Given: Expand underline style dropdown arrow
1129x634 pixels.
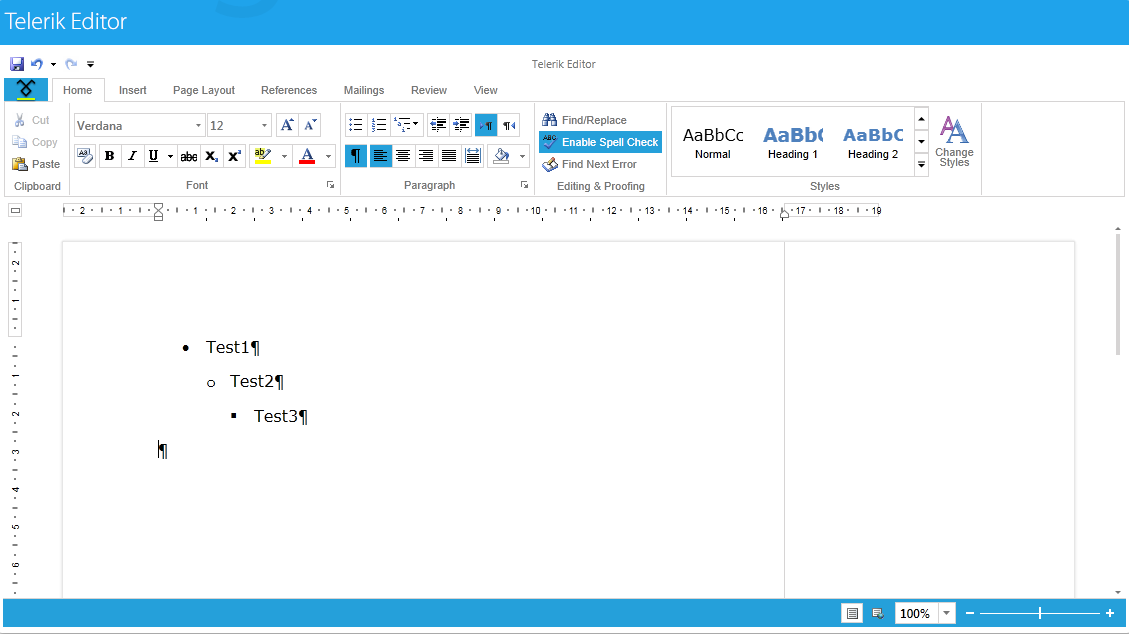Looking at the screenshot, I should pos(170,155).
